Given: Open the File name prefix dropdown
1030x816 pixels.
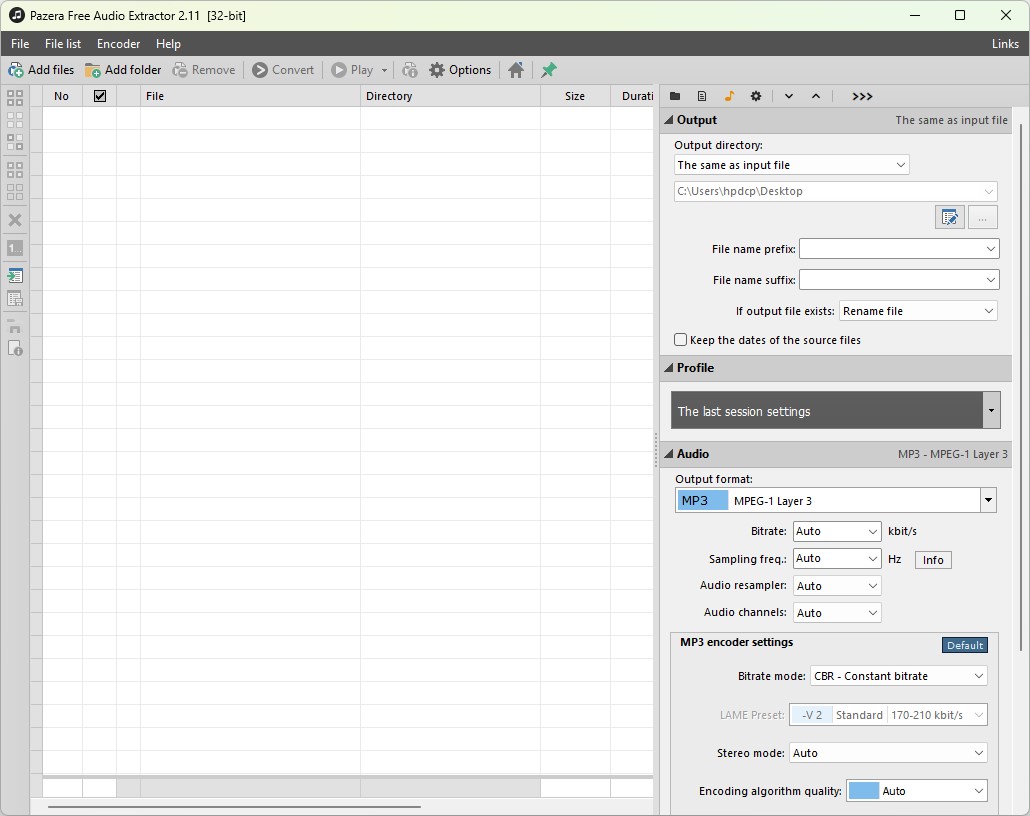Looking at the screenshot, I should point(899,248).
